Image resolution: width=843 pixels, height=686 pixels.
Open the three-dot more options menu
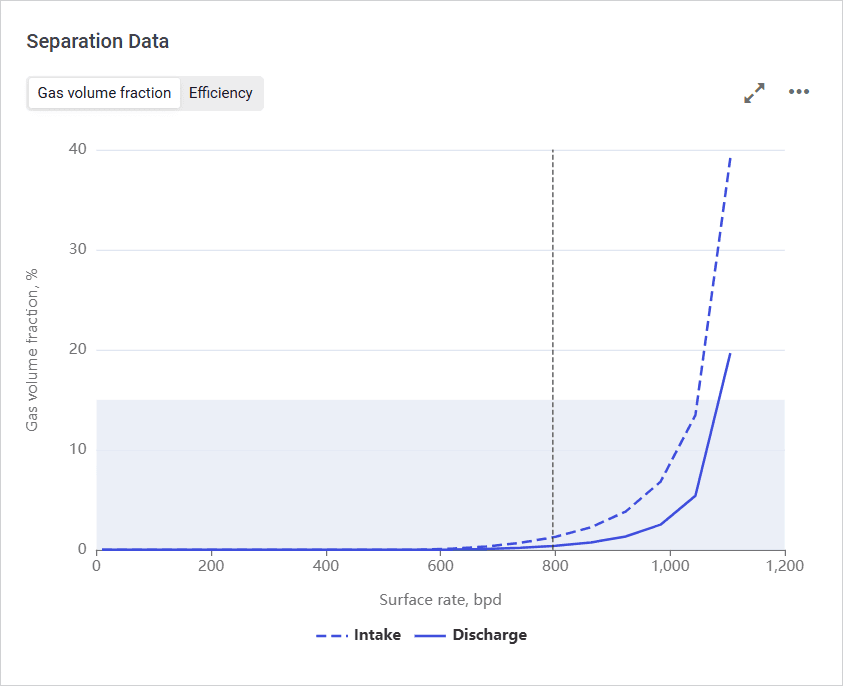point(798,92)
